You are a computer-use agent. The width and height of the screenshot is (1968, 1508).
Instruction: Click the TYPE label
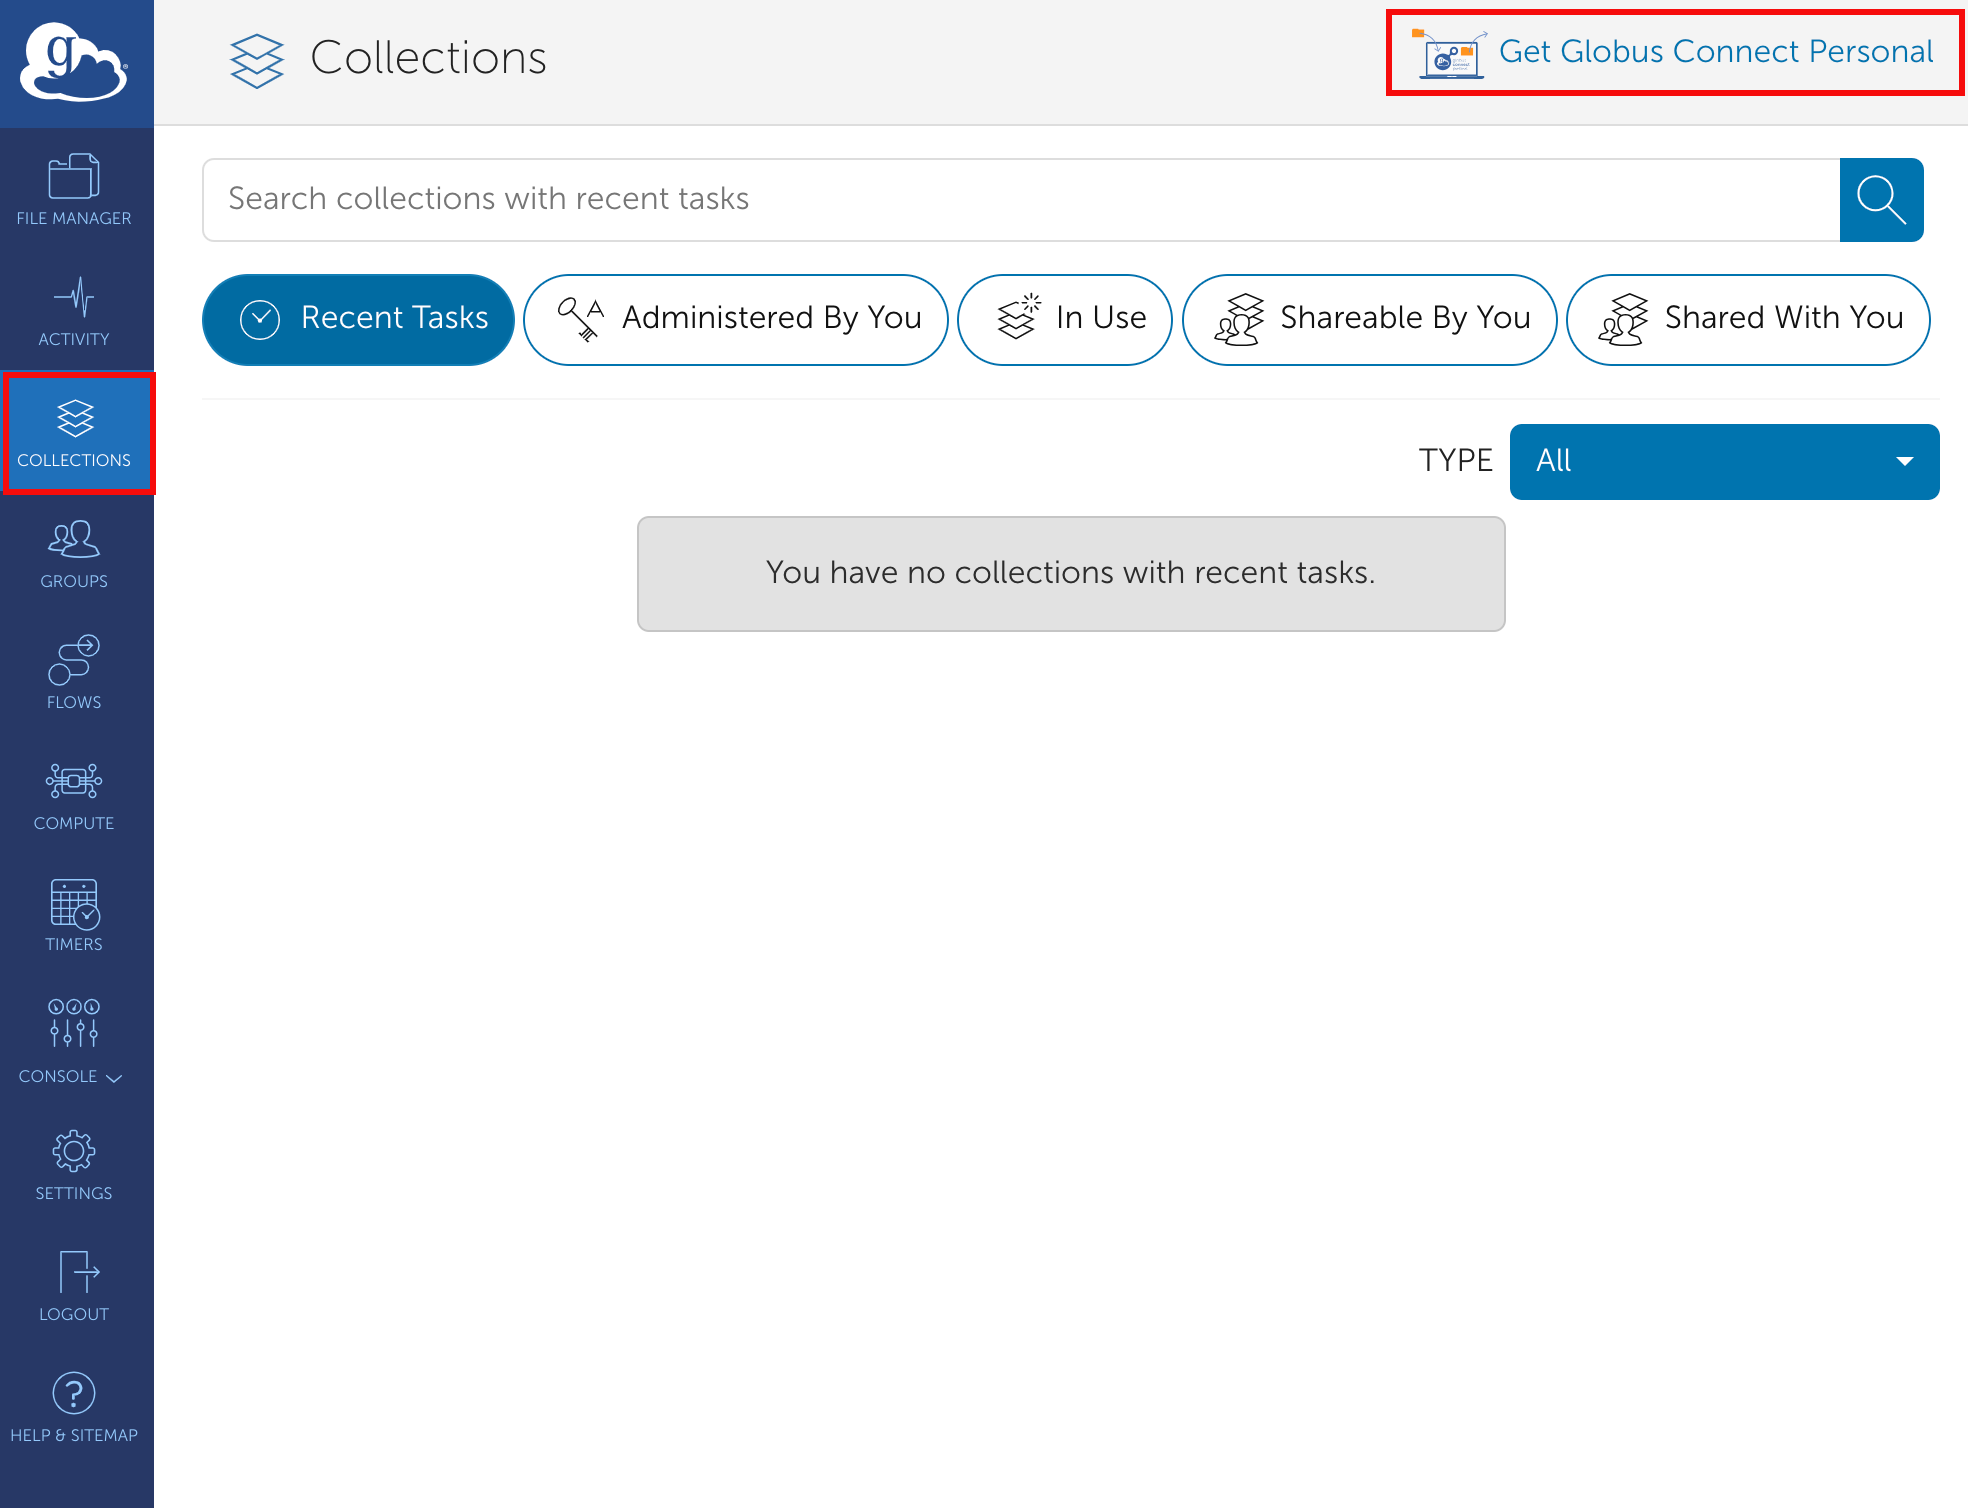point(1455,460)
